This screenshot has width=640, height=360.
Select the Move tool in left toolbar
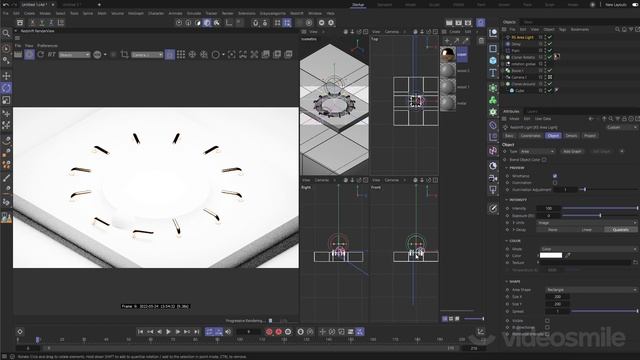[x=6, y=76]
